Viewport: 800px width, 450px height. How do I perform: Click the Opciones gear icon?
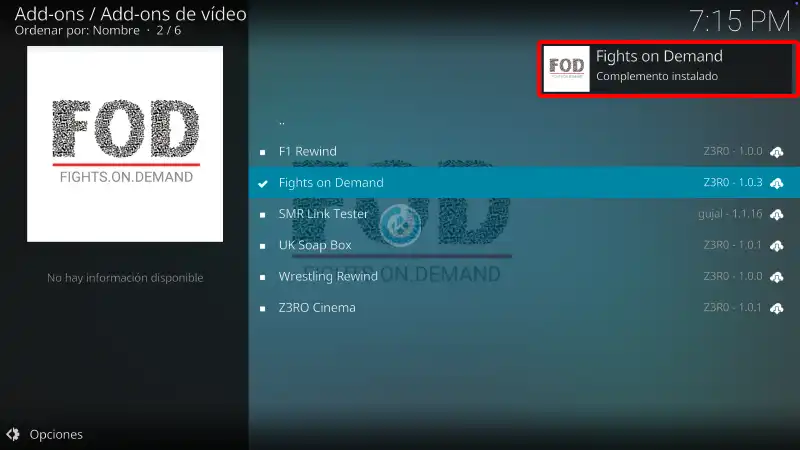[x=13, y=434]
